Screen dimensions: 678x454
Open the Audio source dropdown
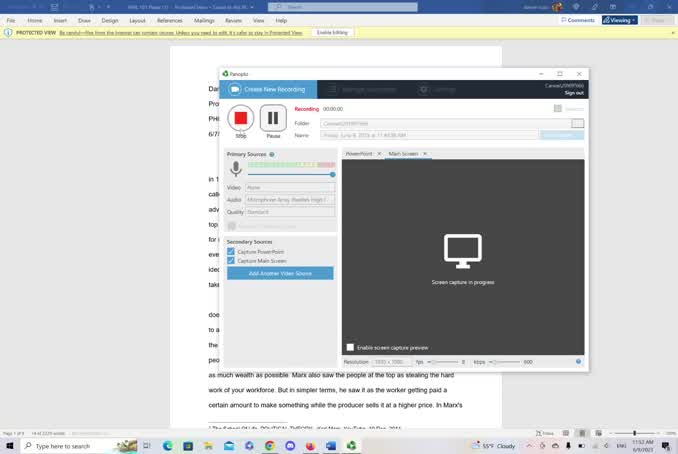point(291,199)
